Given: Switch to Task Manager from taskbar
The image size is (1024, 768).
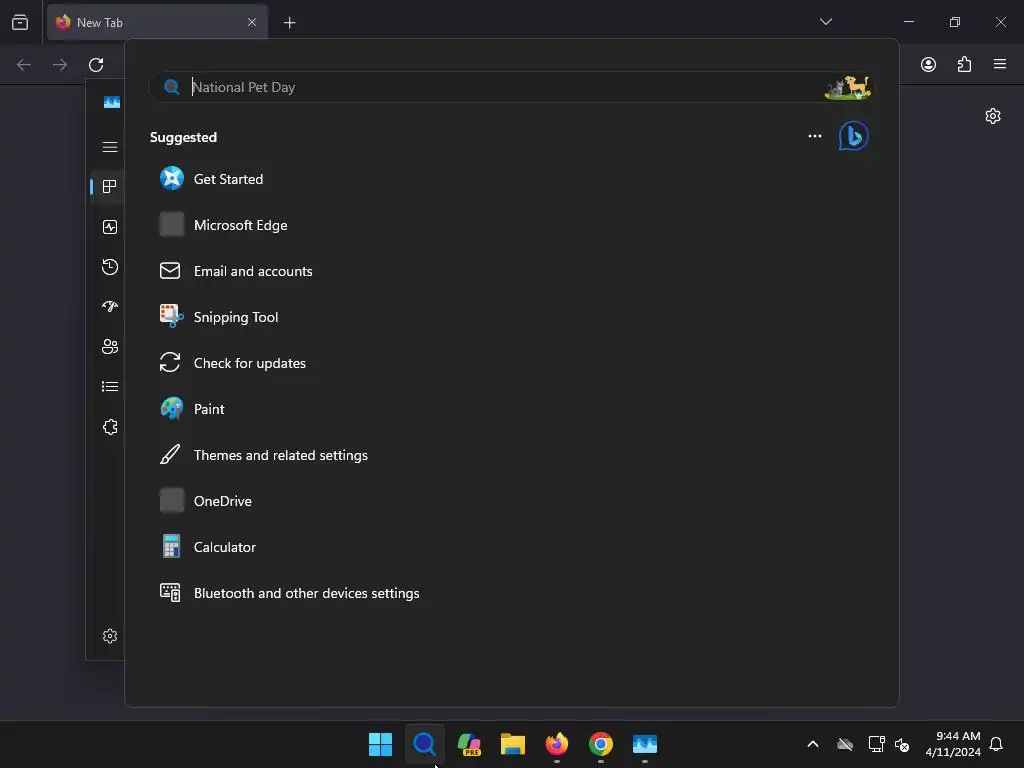Looking at the screenshot, I should click(x=645, y=744).
